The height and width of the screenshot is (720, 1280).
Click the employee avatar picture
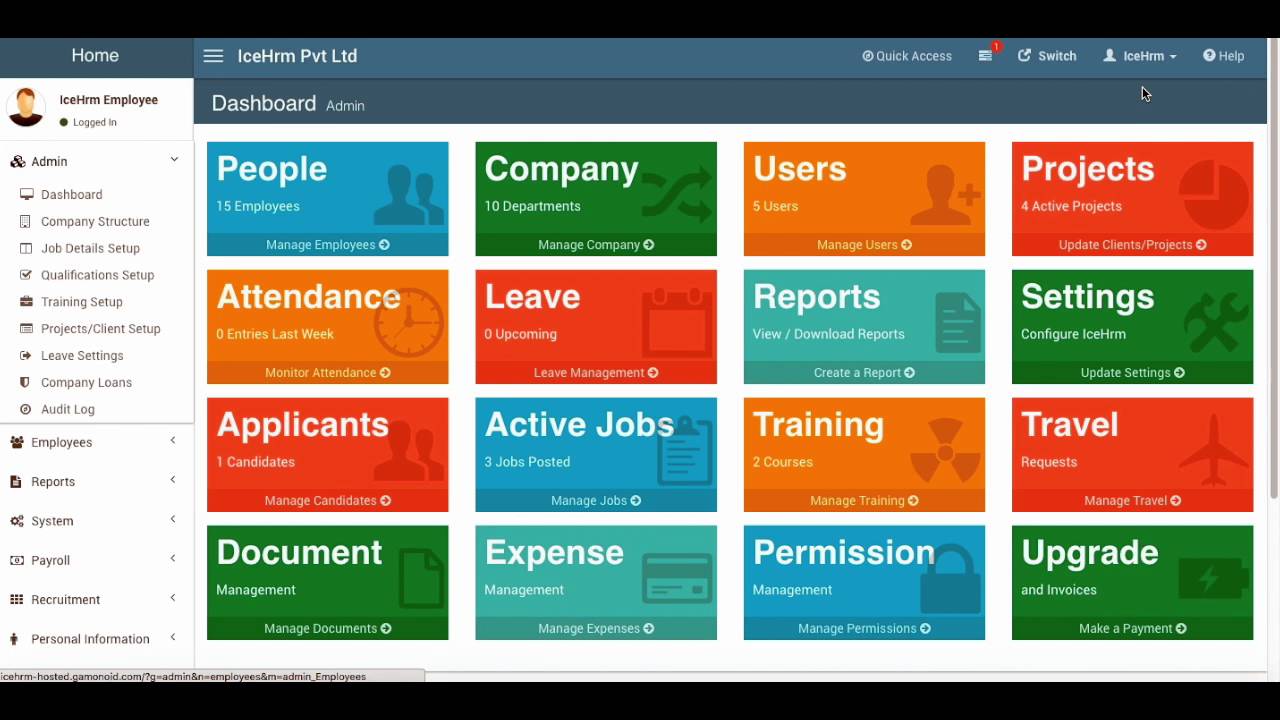coord(26,108)
